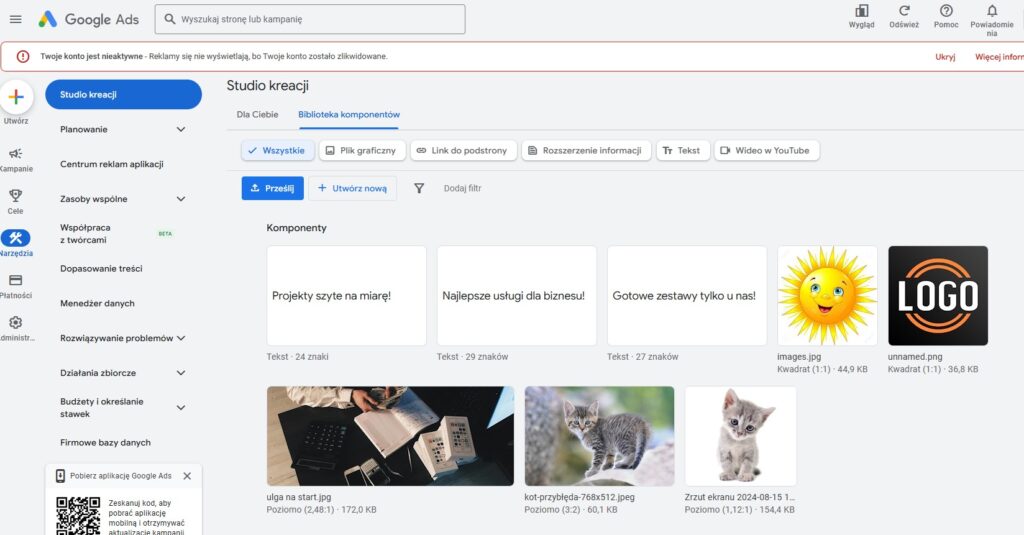The height and width of the screenshot is (535, 1024).
Task: Filter by Tekst chip
Action: [x=682, y=150]
